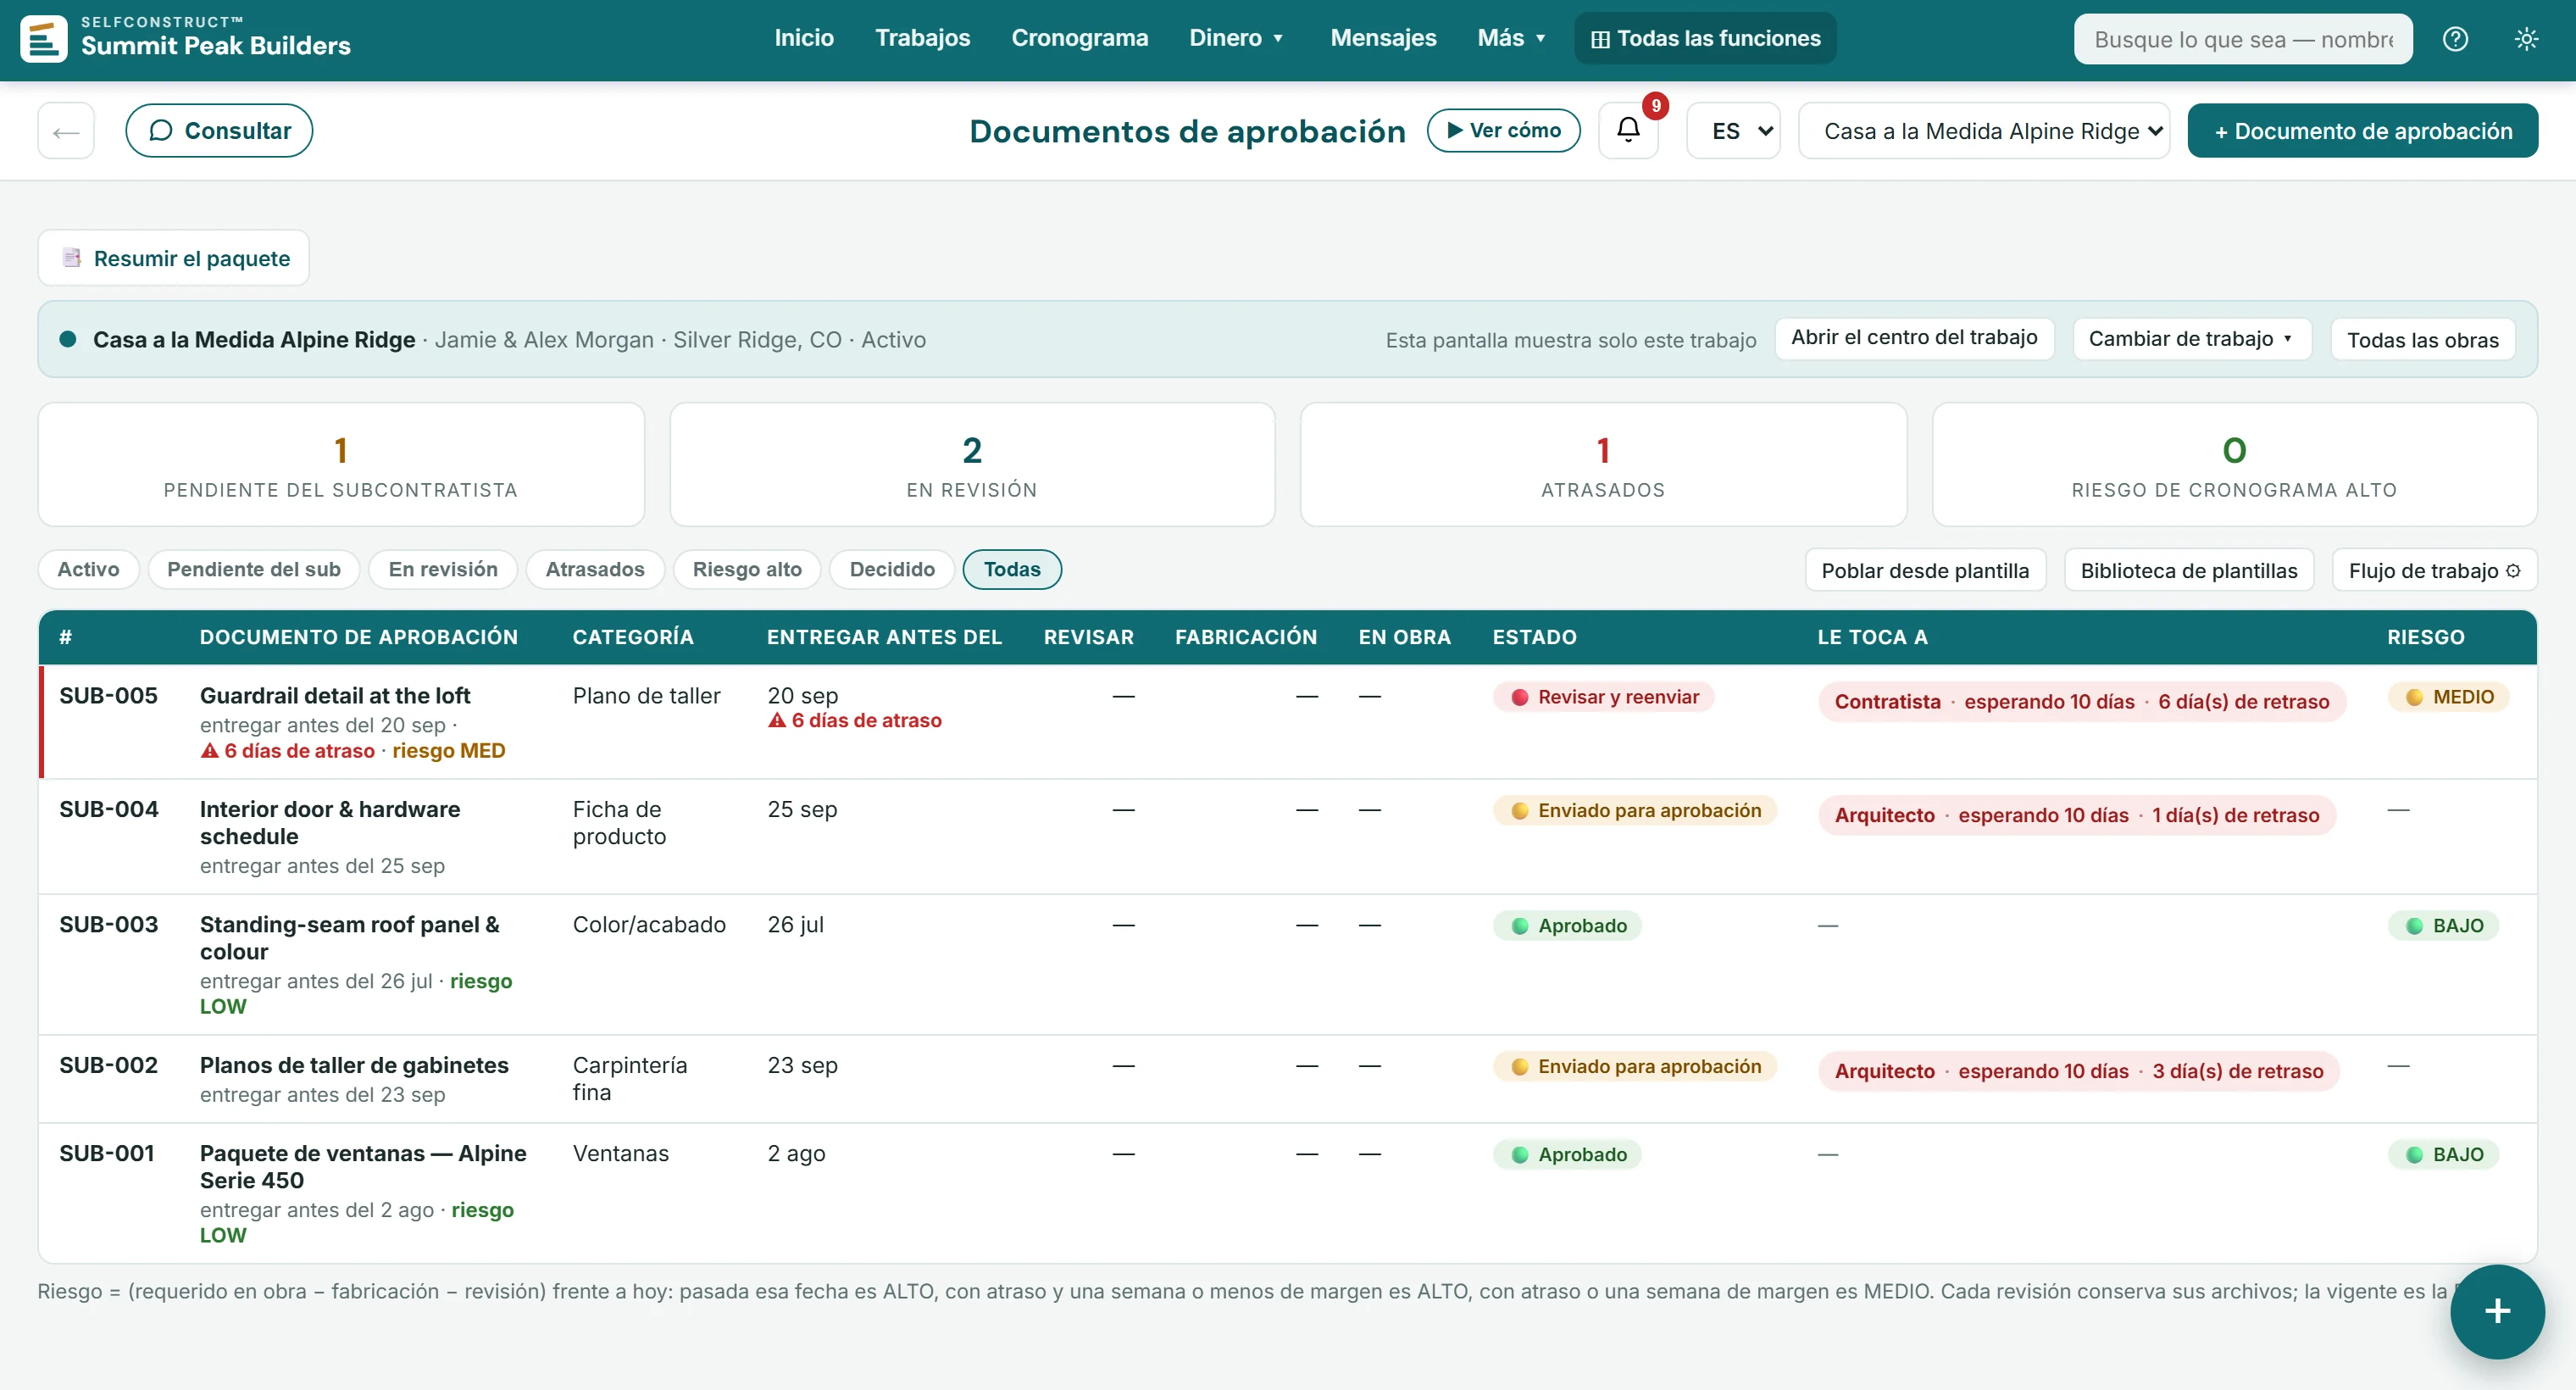Open the notifications bell with 9 badge
2576x1390 pixels.
tap(1629, 130)
